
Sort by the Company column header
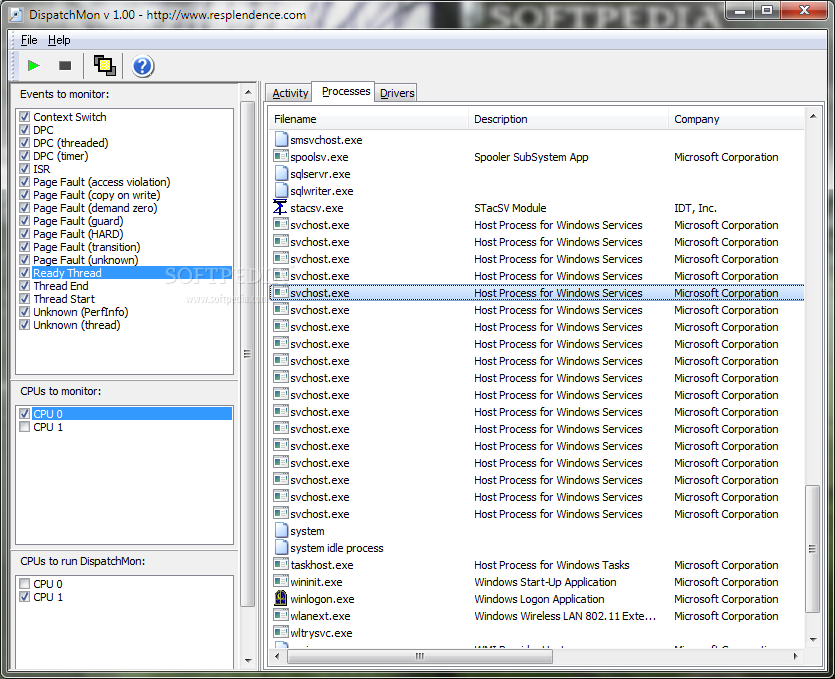click(x=736, y=119)
